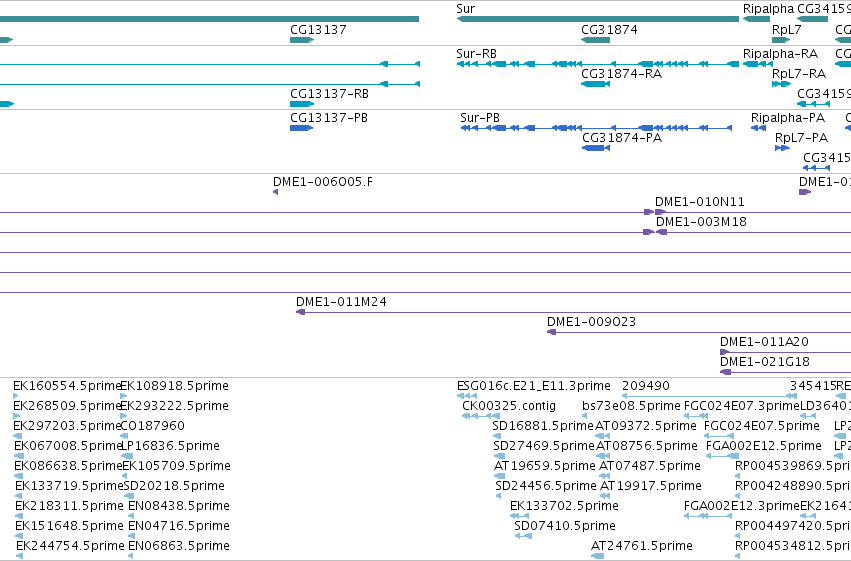Click the 209490 EST alignment line
This screenshot has height=561, width=851.
pyautogui.click(x=709, y=396)
